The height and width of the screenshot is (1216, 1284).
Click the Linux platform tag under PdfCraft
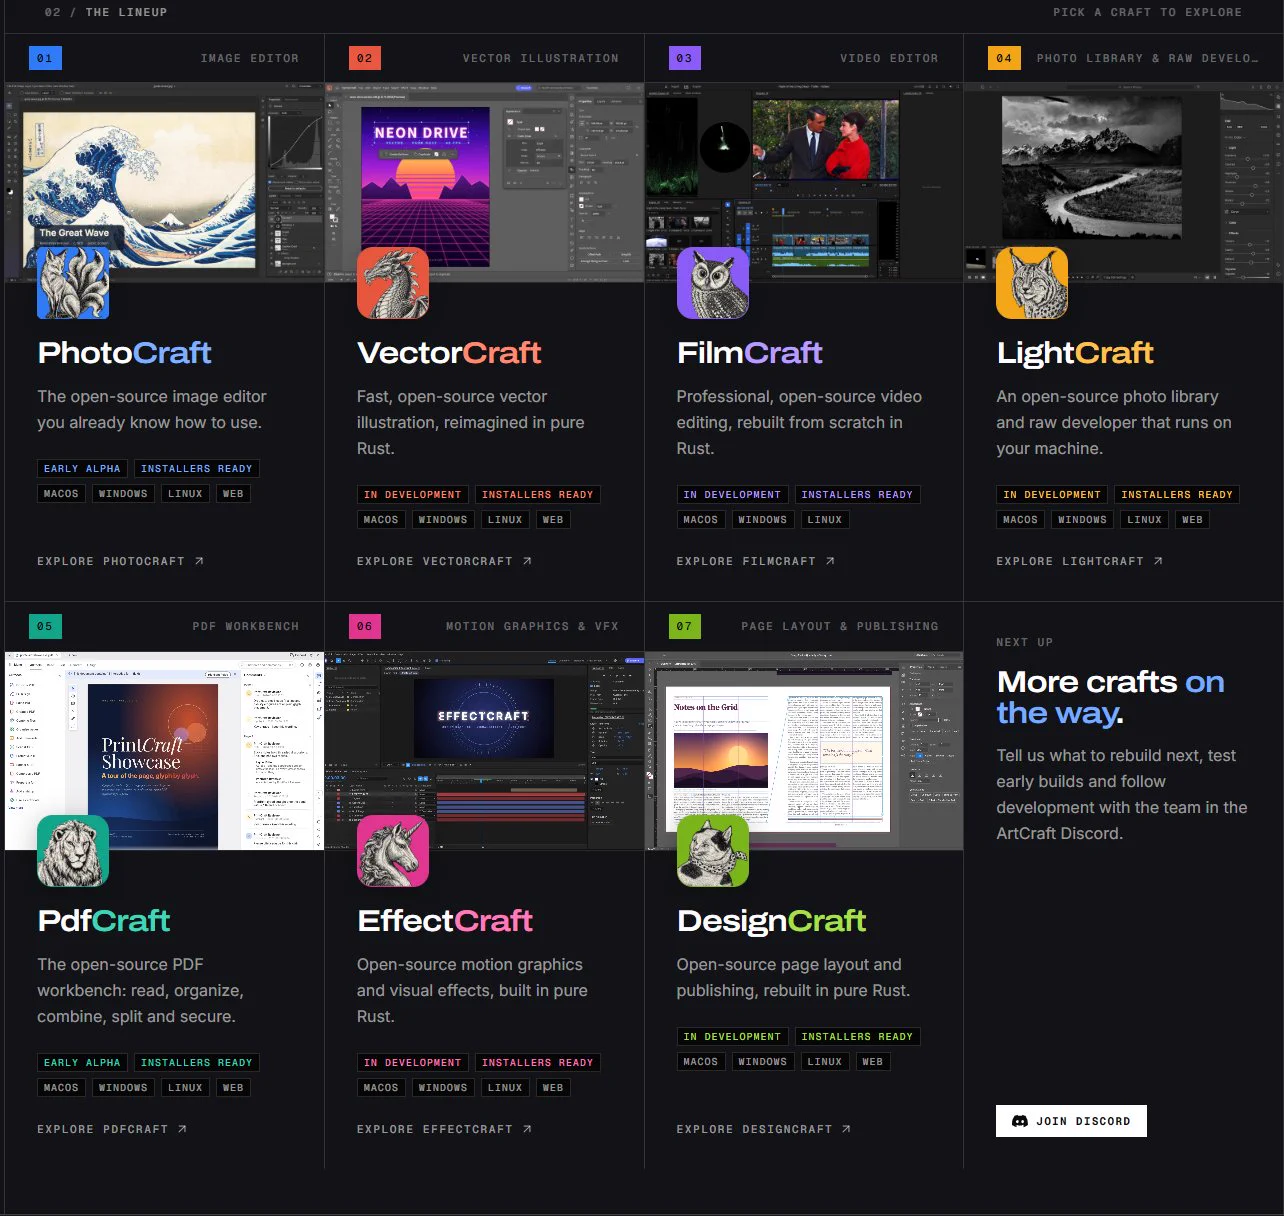[x=185, y=1087]
